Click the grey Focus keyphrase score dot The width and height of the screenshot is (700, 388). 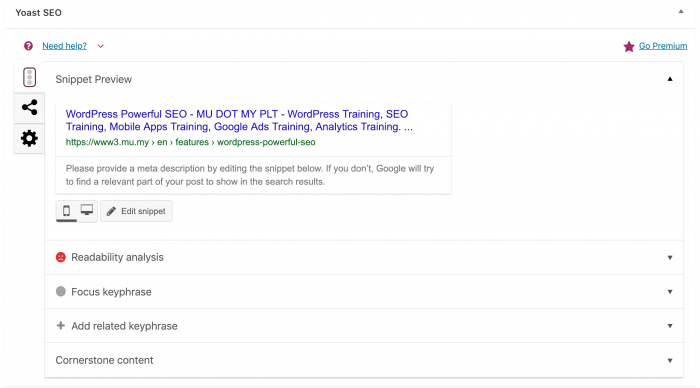click(x=61, y=292)
